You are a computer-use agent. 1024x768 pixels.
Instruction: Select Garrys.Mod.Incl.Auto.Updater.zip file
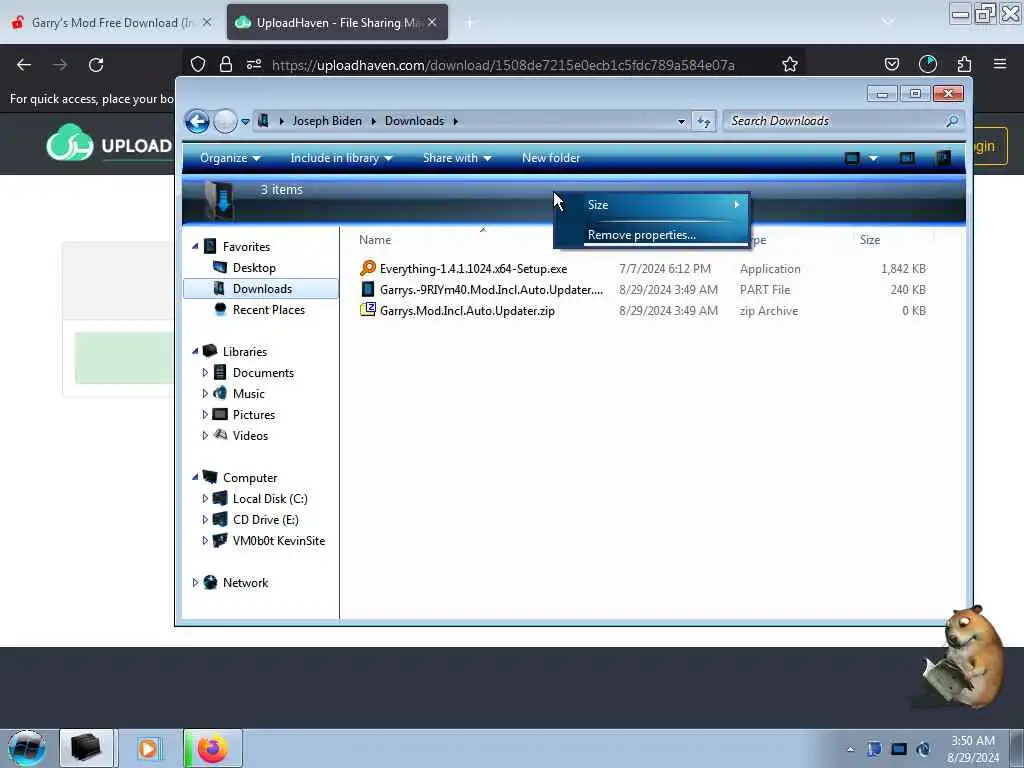tap(467, 311)
